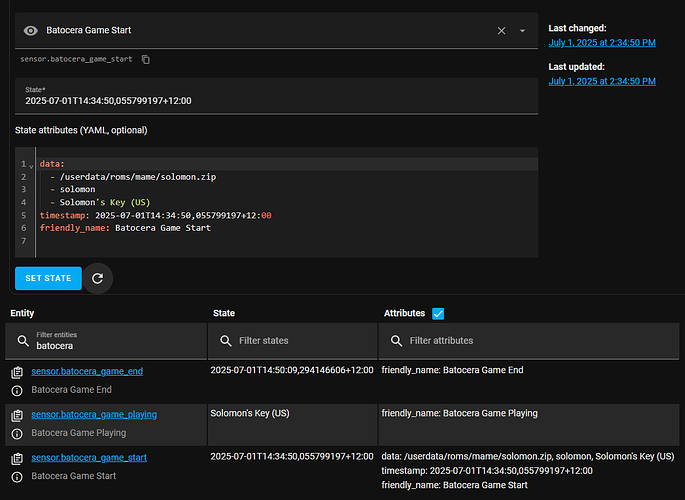Click the friendly_name line in the YAML editor
This screenshot has width=685, height=500.
[125, 228]
